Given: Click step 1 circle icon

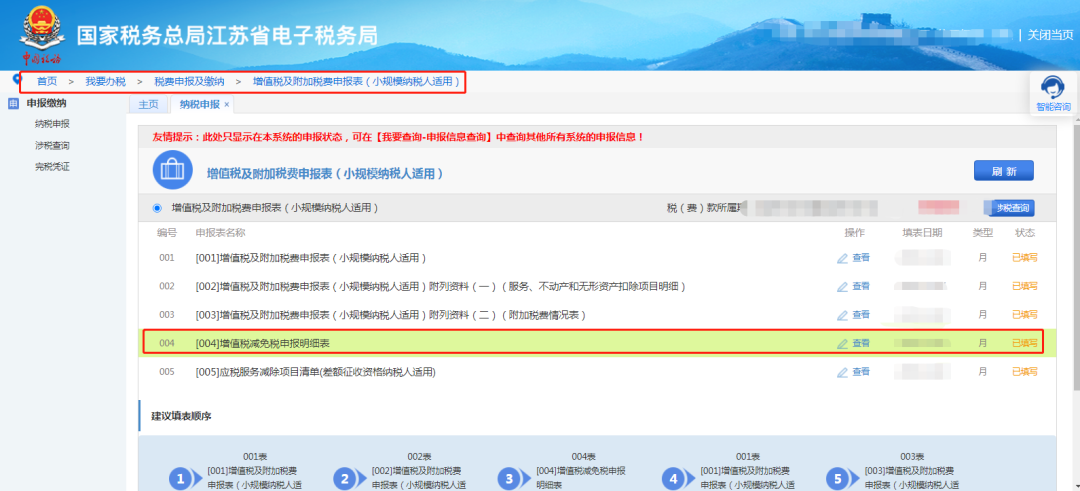Looking at the screenshot, I should click(x=180, y=479).
